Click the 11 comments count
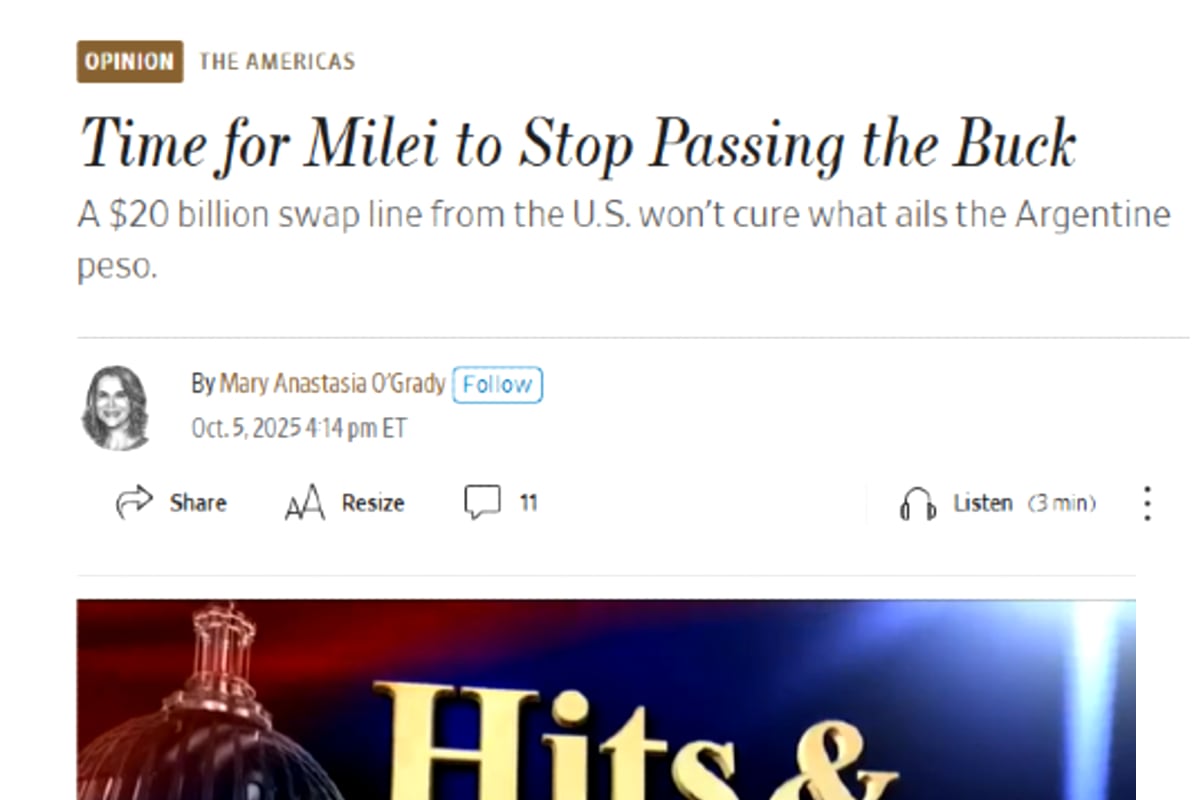The image size is (1200, 800). (528, 503)
